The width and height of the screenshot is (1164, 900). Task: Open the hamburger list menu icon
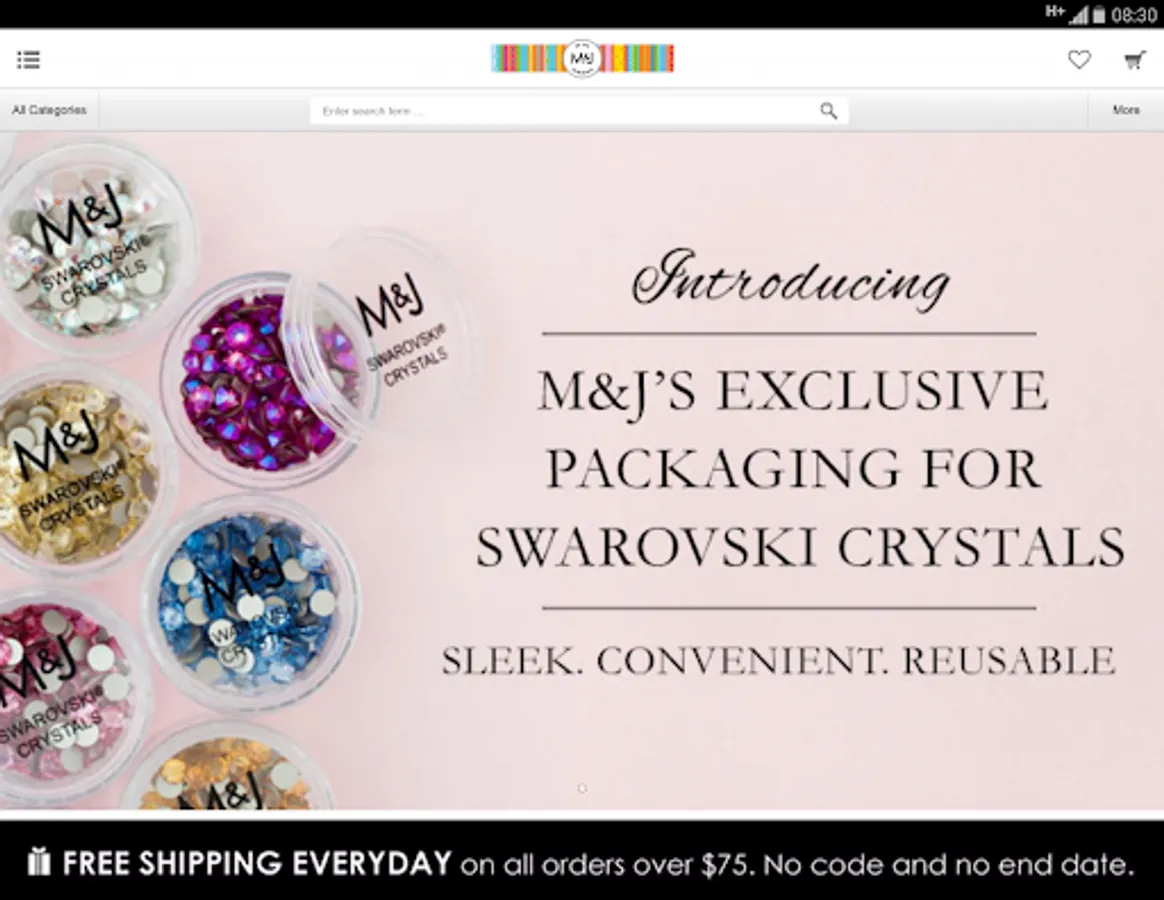tap(28, 59)
